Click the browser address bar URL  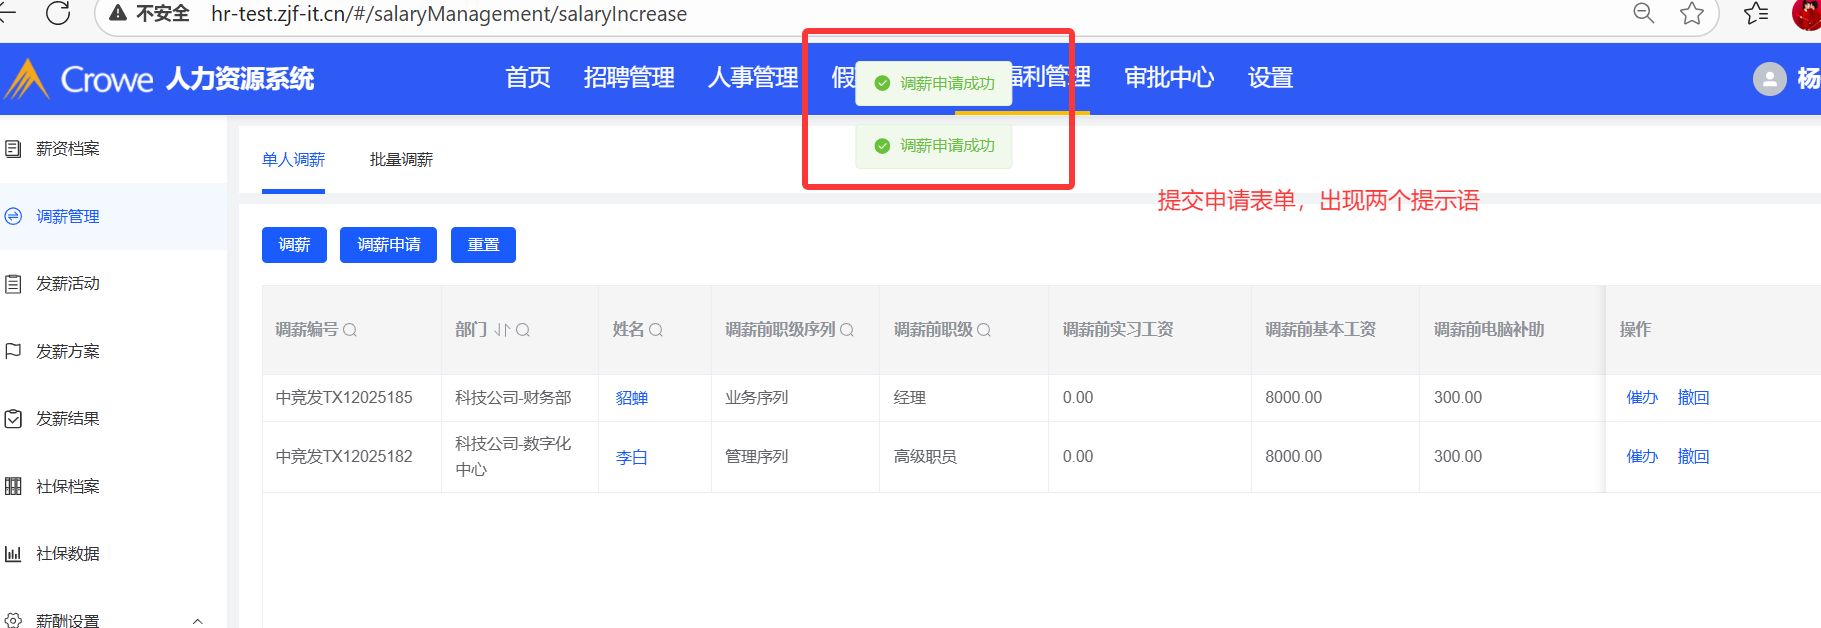point(449,14)
